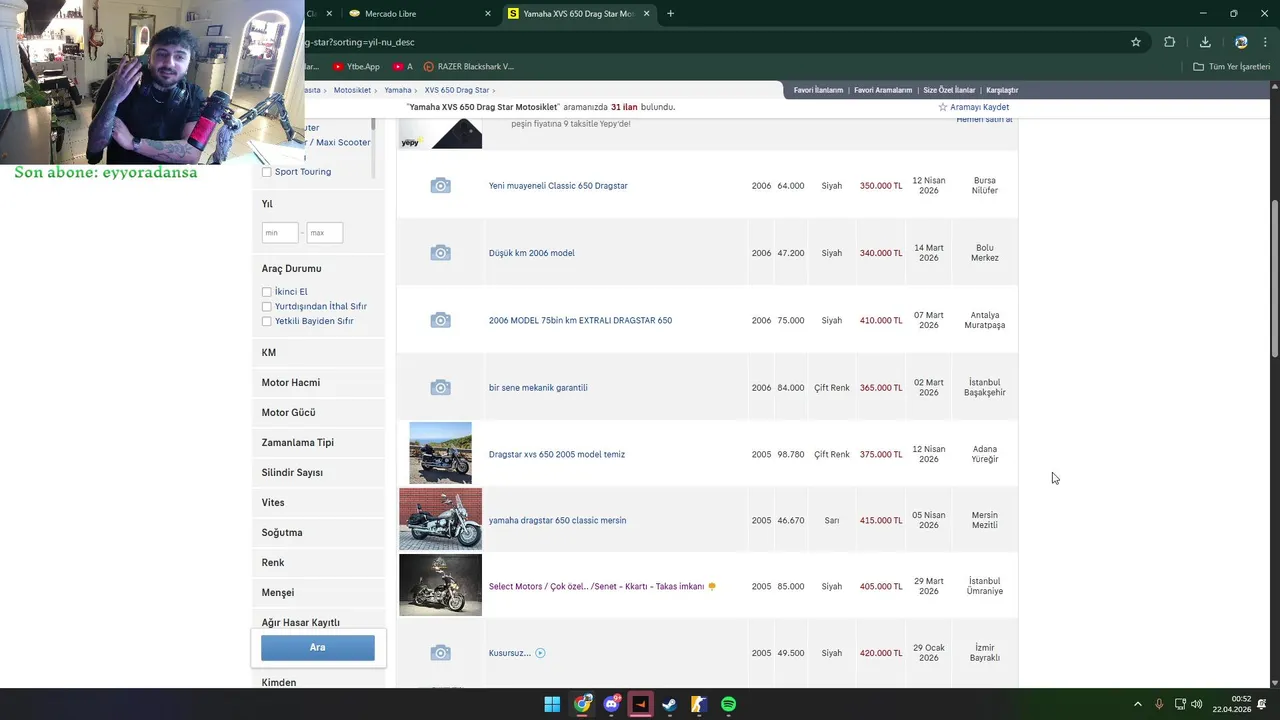The height and width of the screenshot is (720, 1280).
Task: Open Favori İlanlarım menu
Action: point(818,90)
